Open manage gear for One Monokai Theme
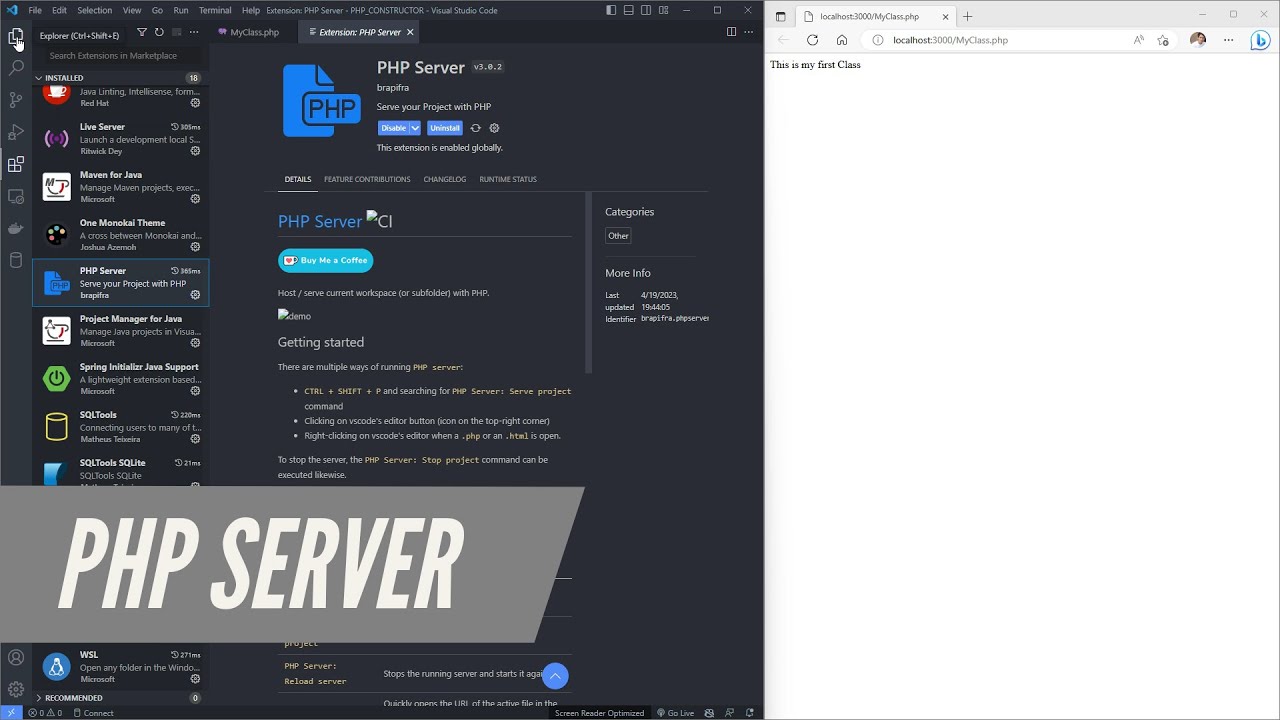Screen dimensions: 1280x720 pos(195,247)
